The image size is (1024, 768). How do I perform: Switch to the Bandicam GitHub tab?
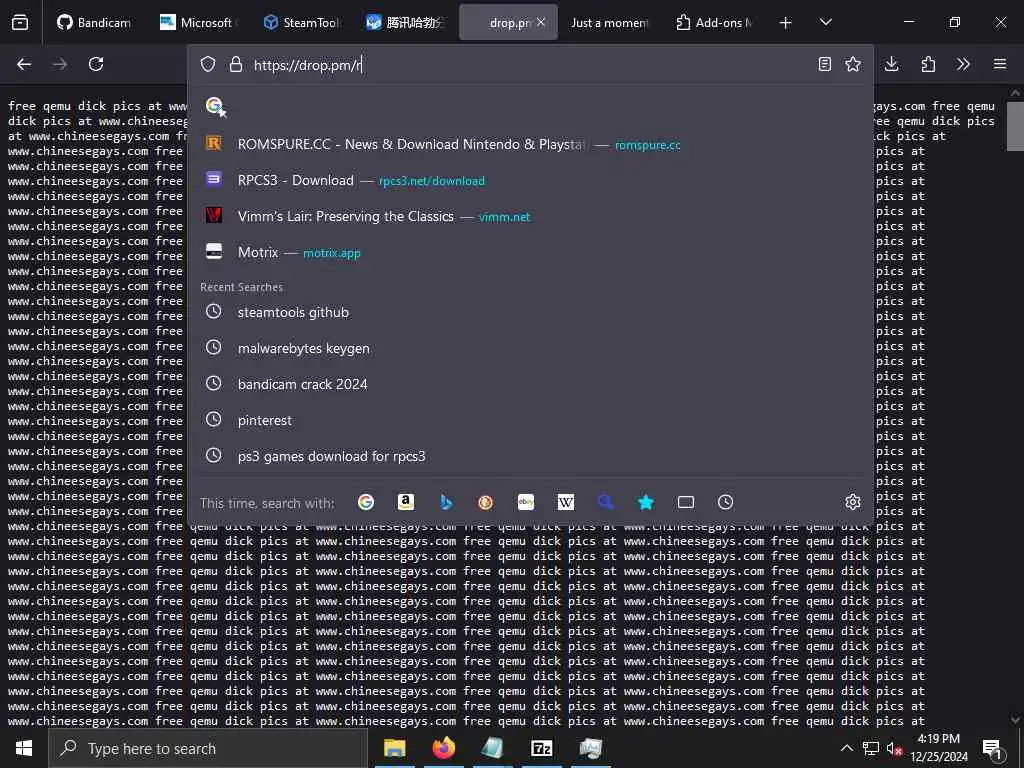point(93,22)
